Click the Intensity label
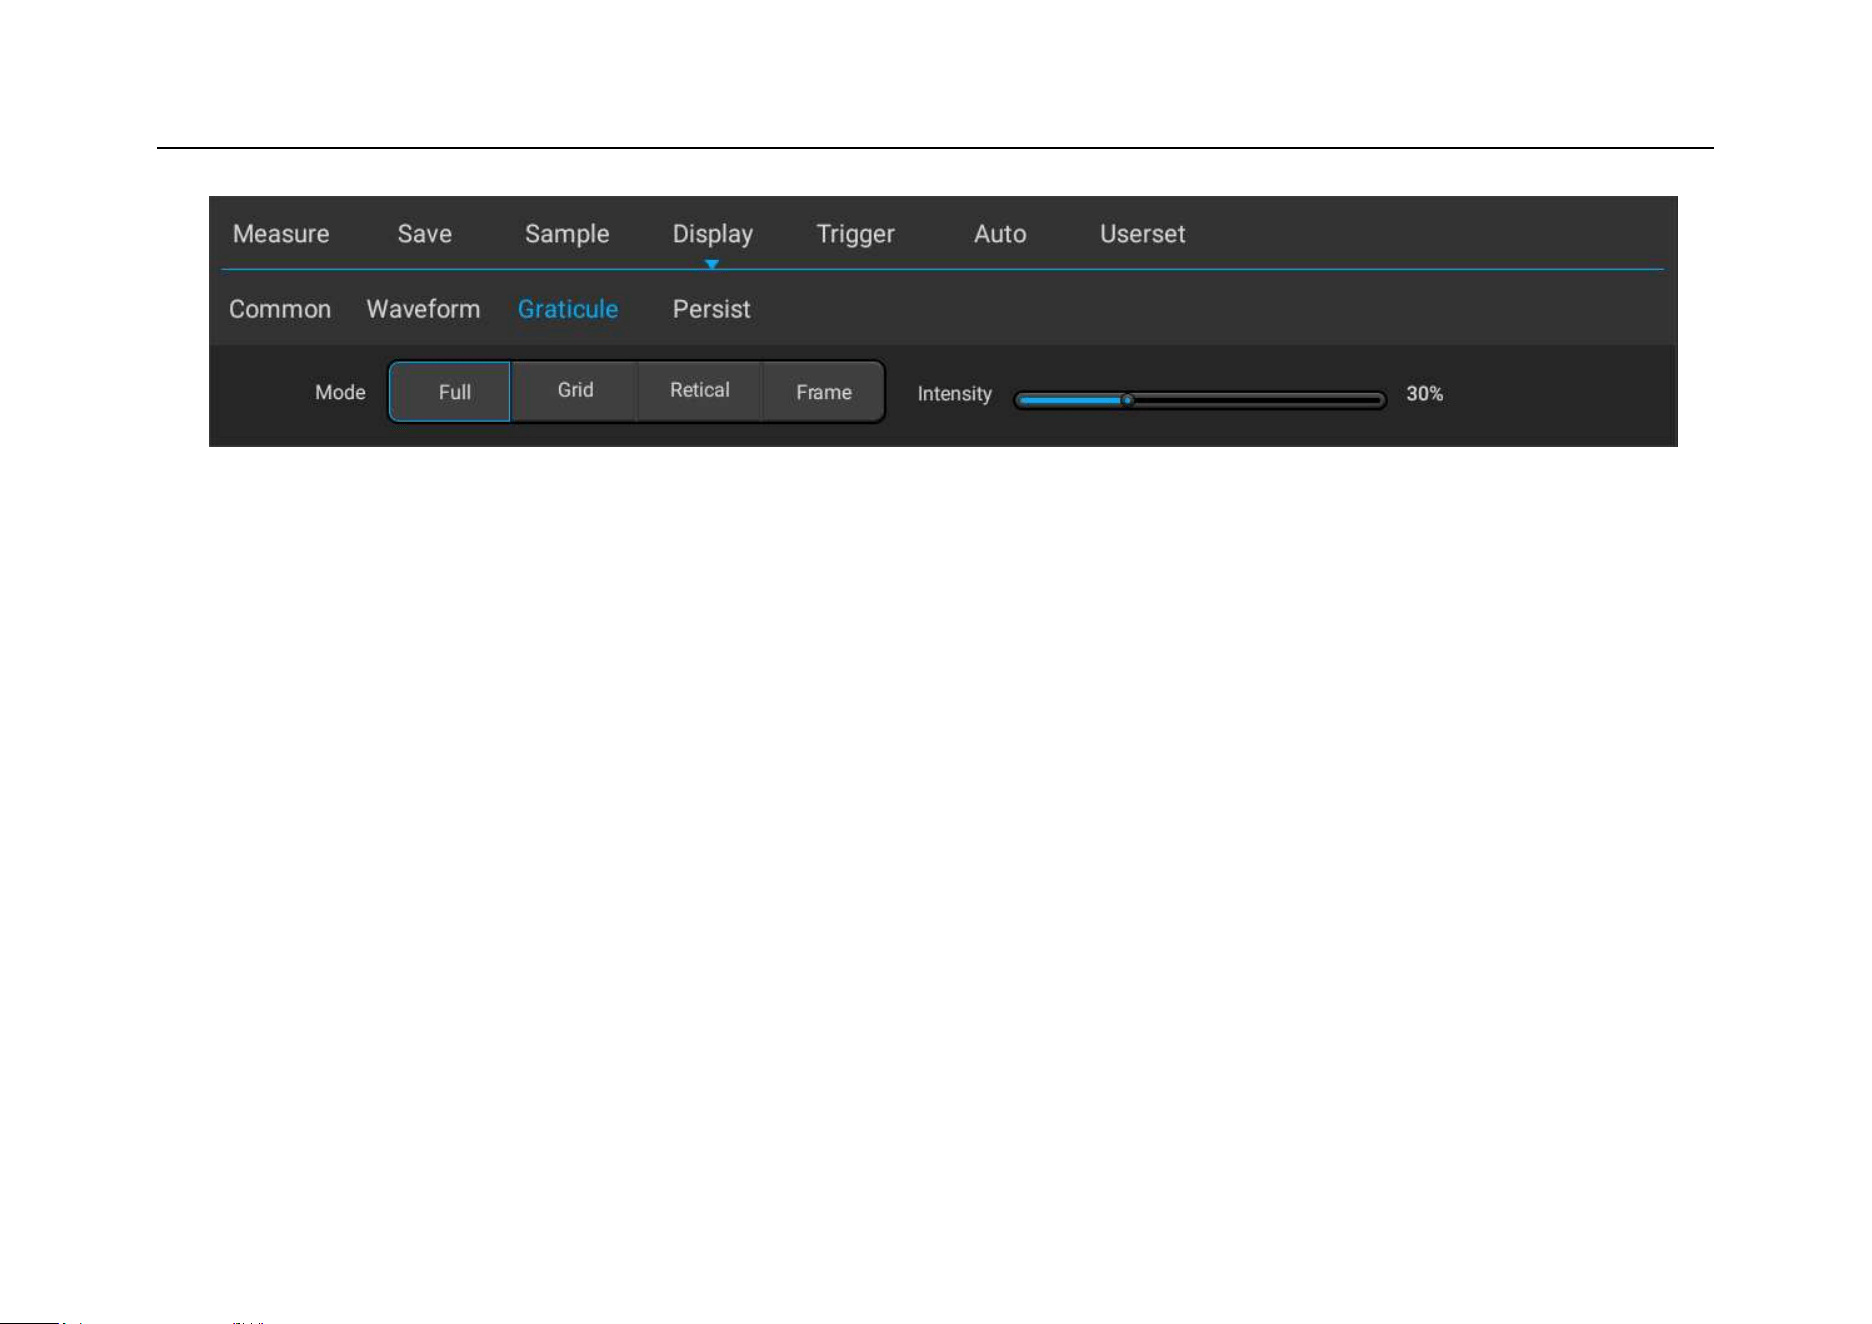This screenshot has height=1324, width=1872. pos(954,394)
